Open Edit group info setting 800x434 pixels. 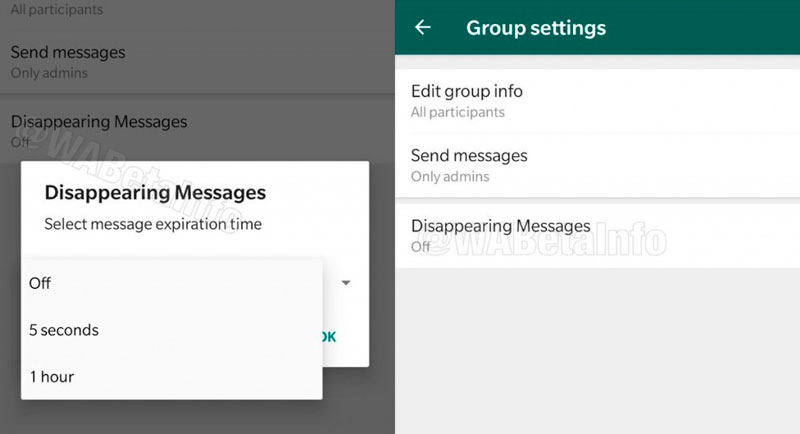coord(597,101)
